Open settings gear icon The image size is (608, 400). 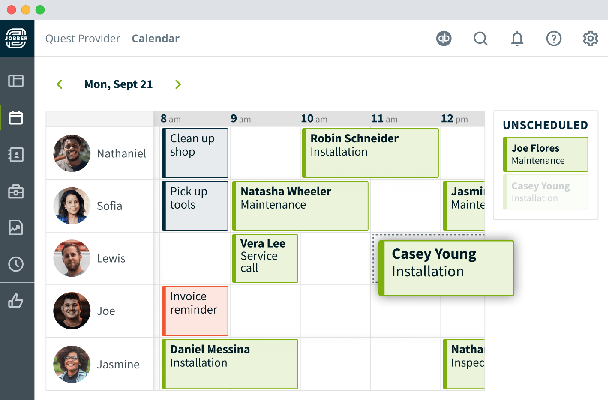(x=590, y=39)
